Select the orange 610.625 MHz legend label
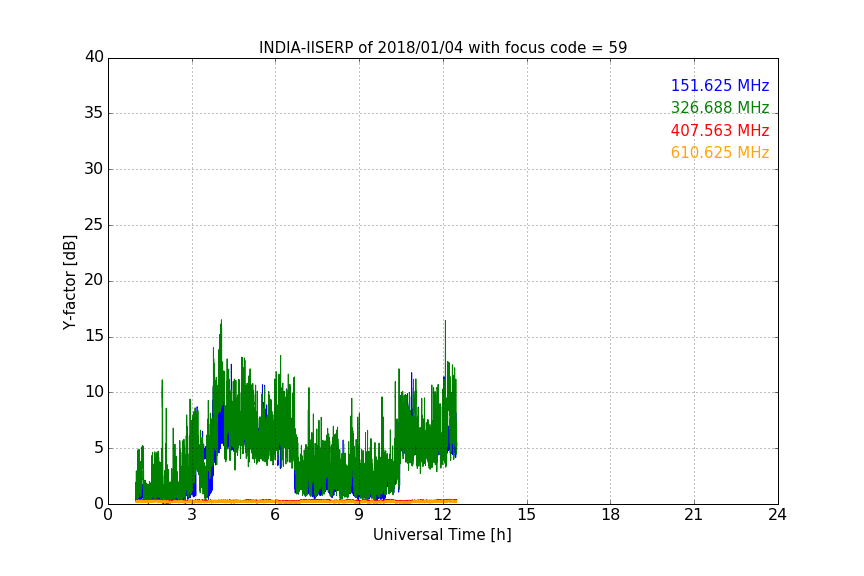 (x=720, y=153)
